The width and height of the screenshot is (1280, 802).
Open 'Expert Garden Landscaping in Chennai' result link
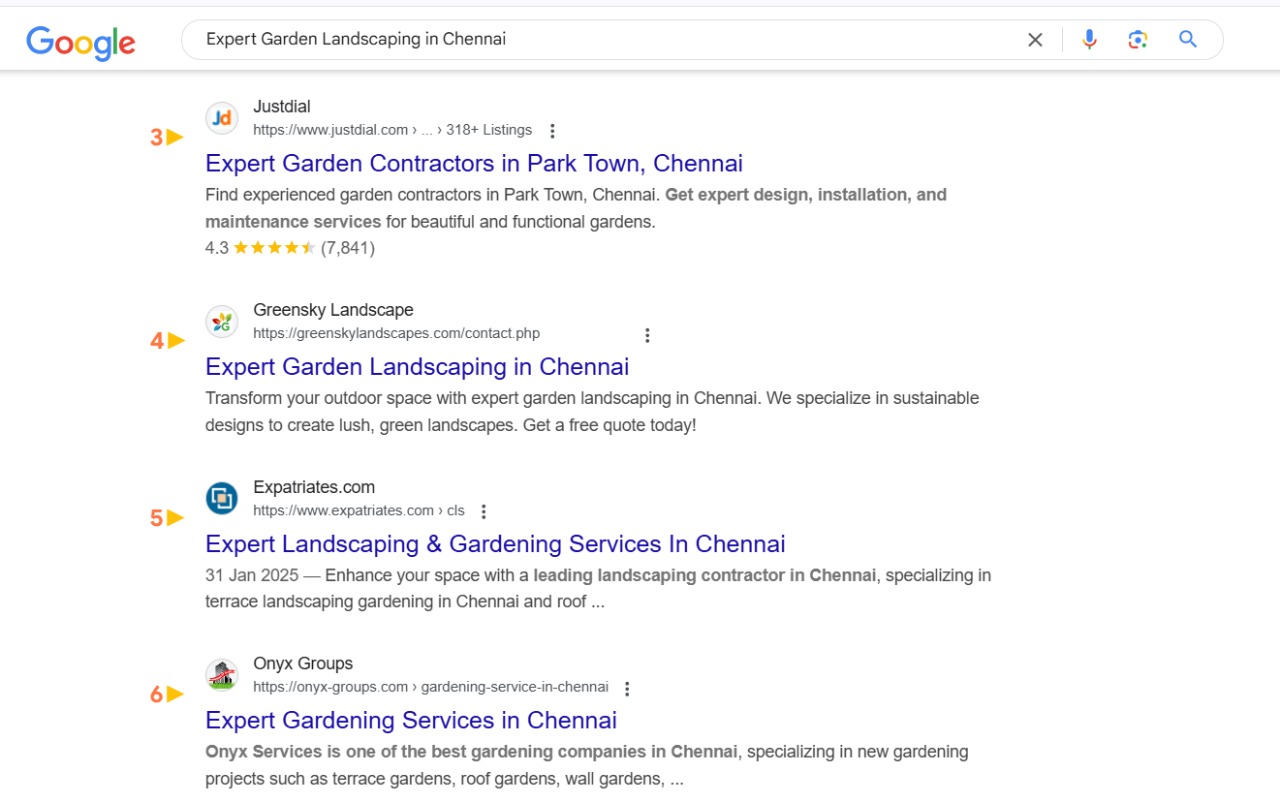click(417, 367)
